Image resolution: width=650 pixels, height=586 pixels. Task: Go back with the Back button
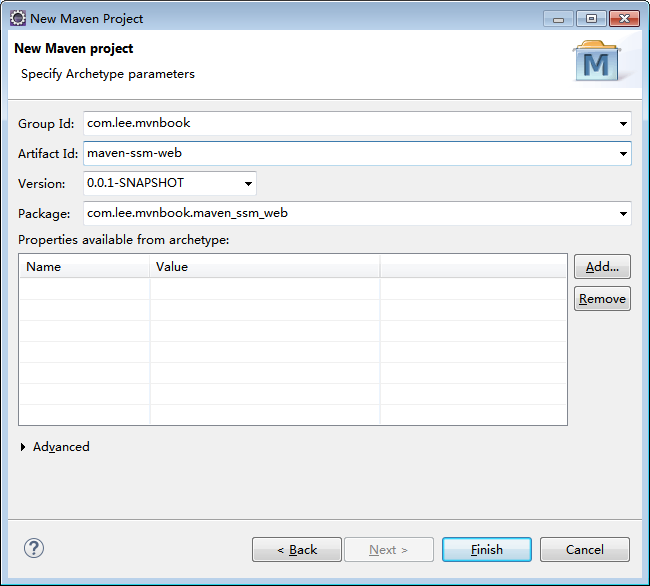coord(297,550)
